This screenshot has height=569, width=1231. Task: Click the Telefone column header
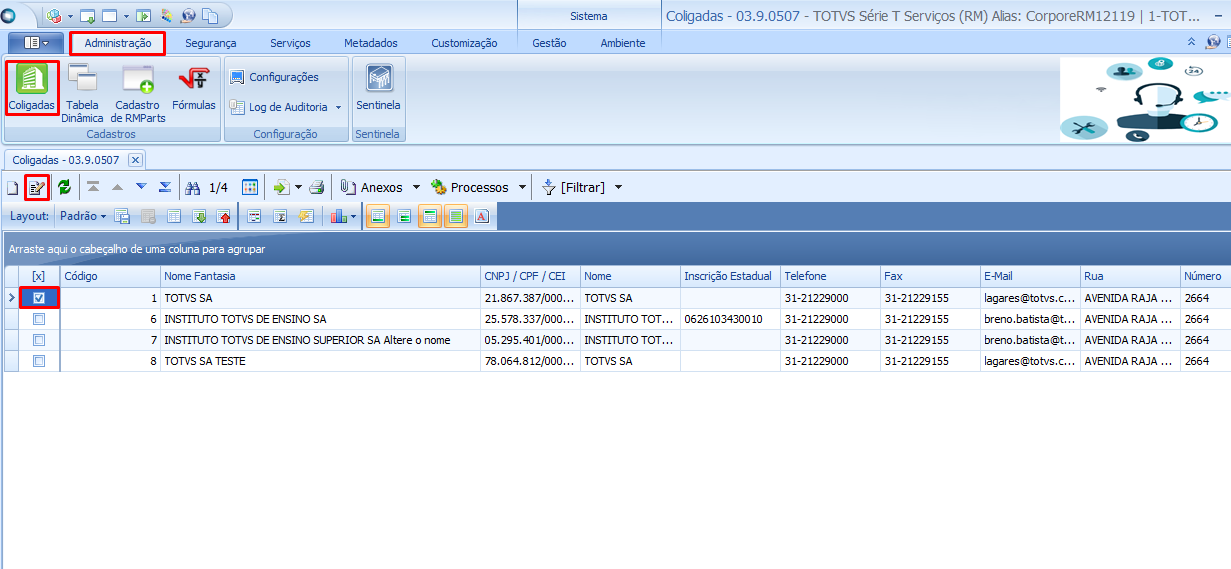coord(830,276)
